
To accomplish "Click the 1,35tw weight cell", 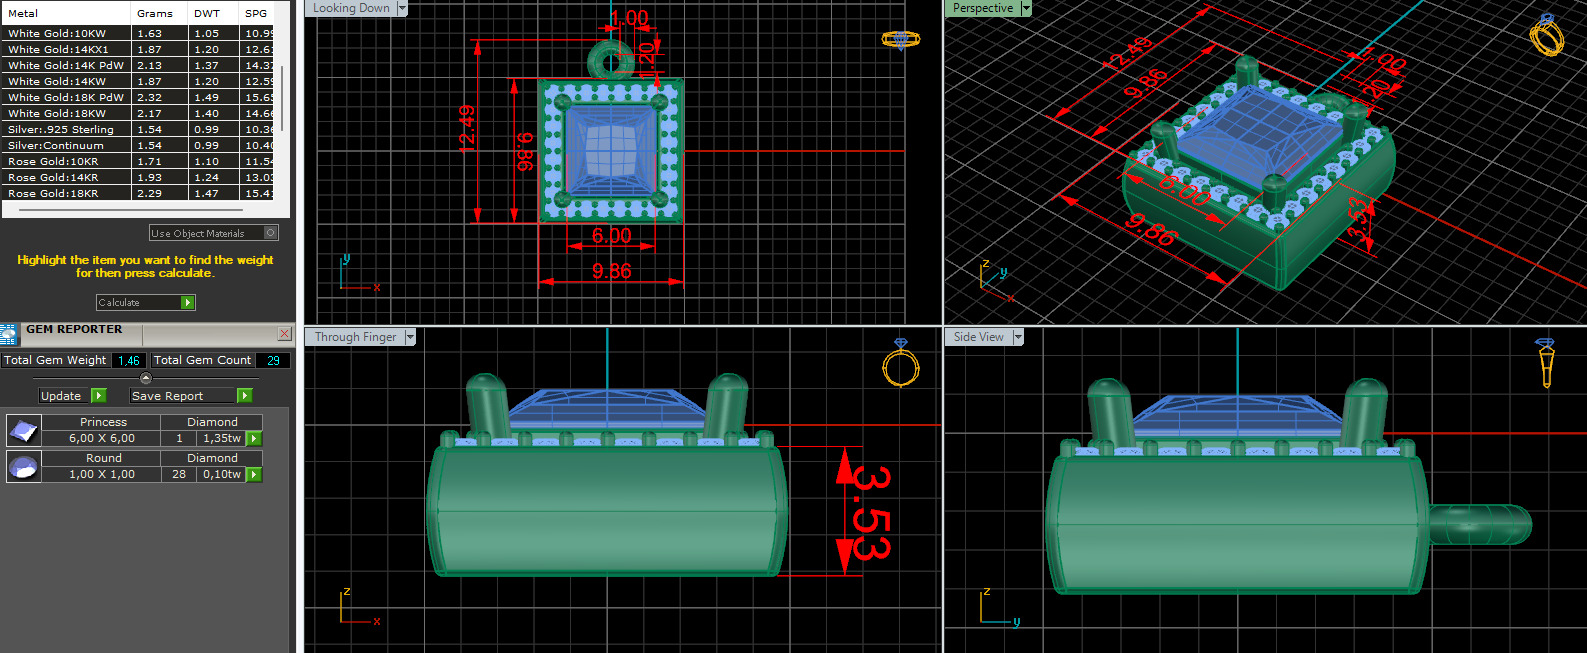I will point(222,438).
